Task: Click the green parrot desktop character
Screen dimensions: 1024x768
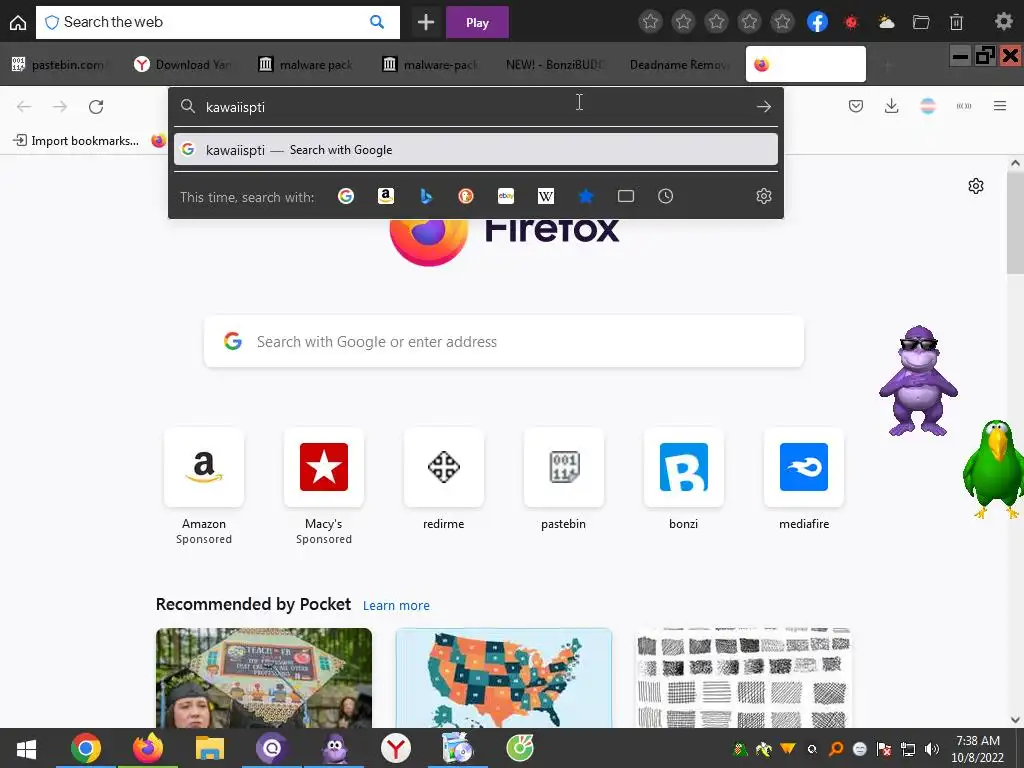Action: tap(993, 469)
